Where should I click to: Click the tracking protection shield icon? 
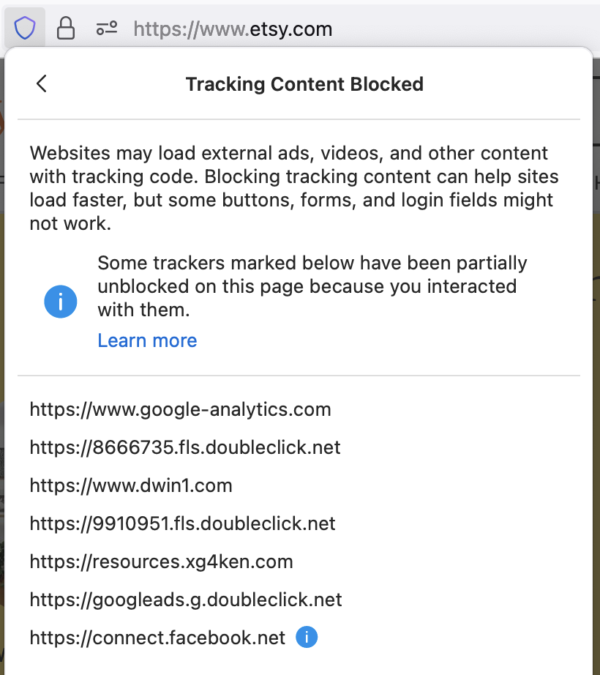[x=25, y=29]
